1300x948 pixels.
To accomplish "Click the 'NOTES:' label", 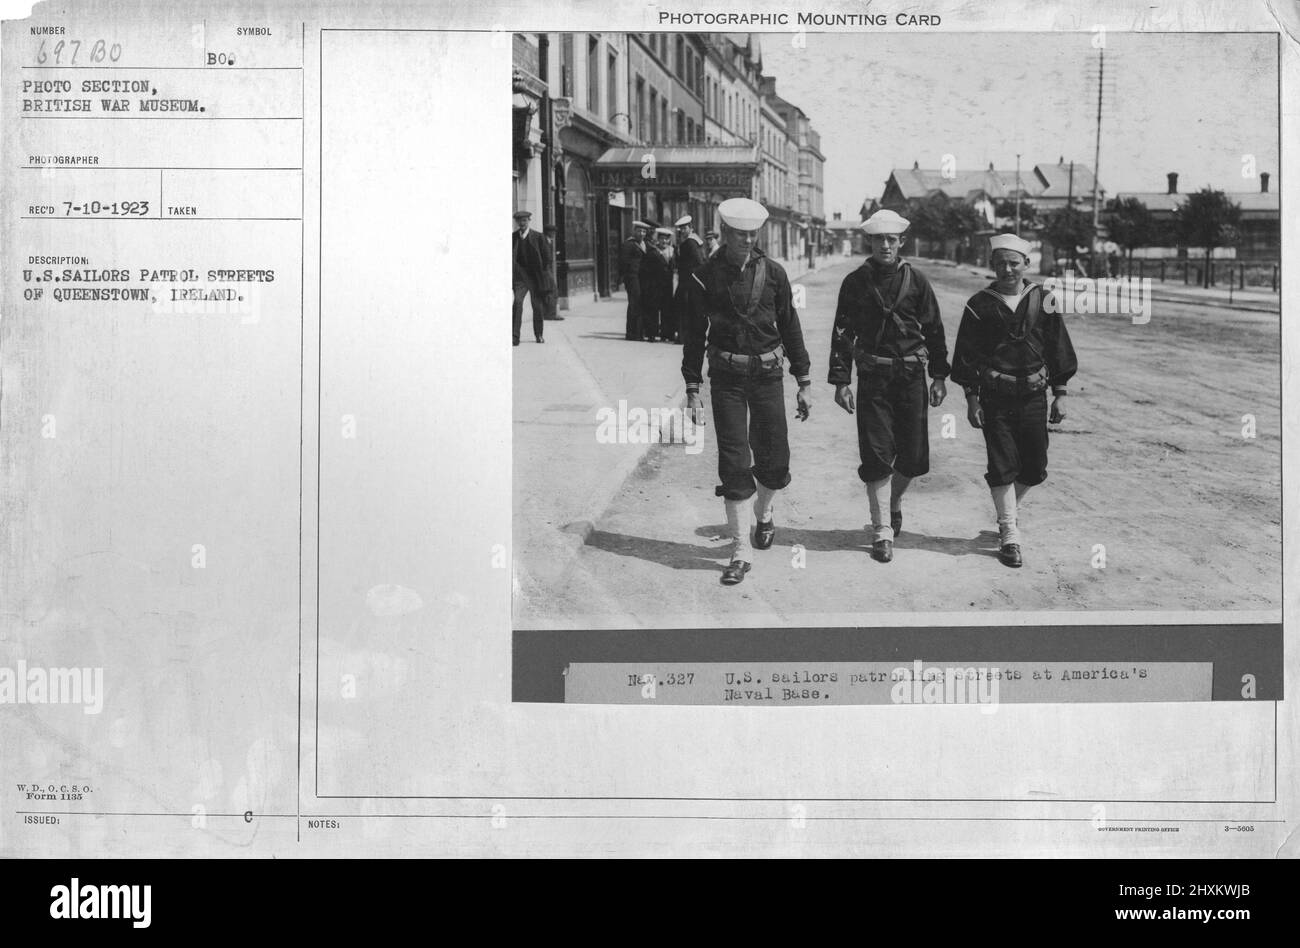I will 325,825.
